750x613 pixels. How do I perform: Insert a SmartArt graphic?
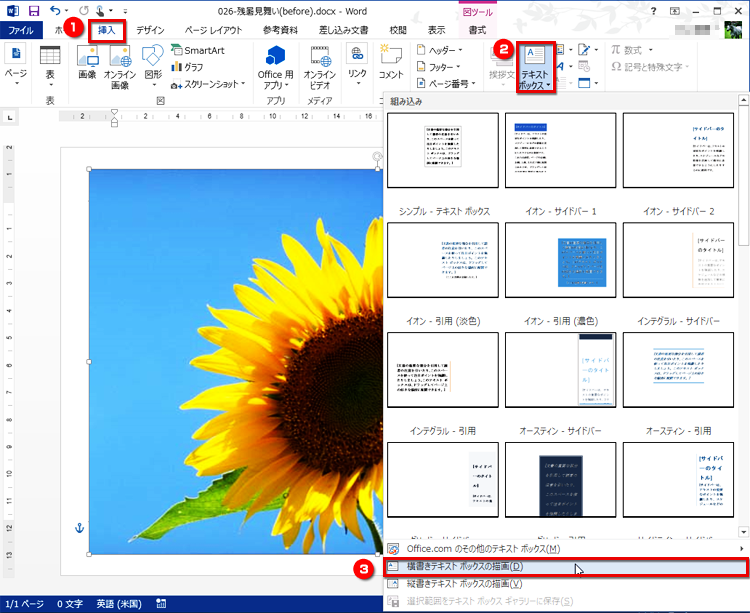[198, 50]
